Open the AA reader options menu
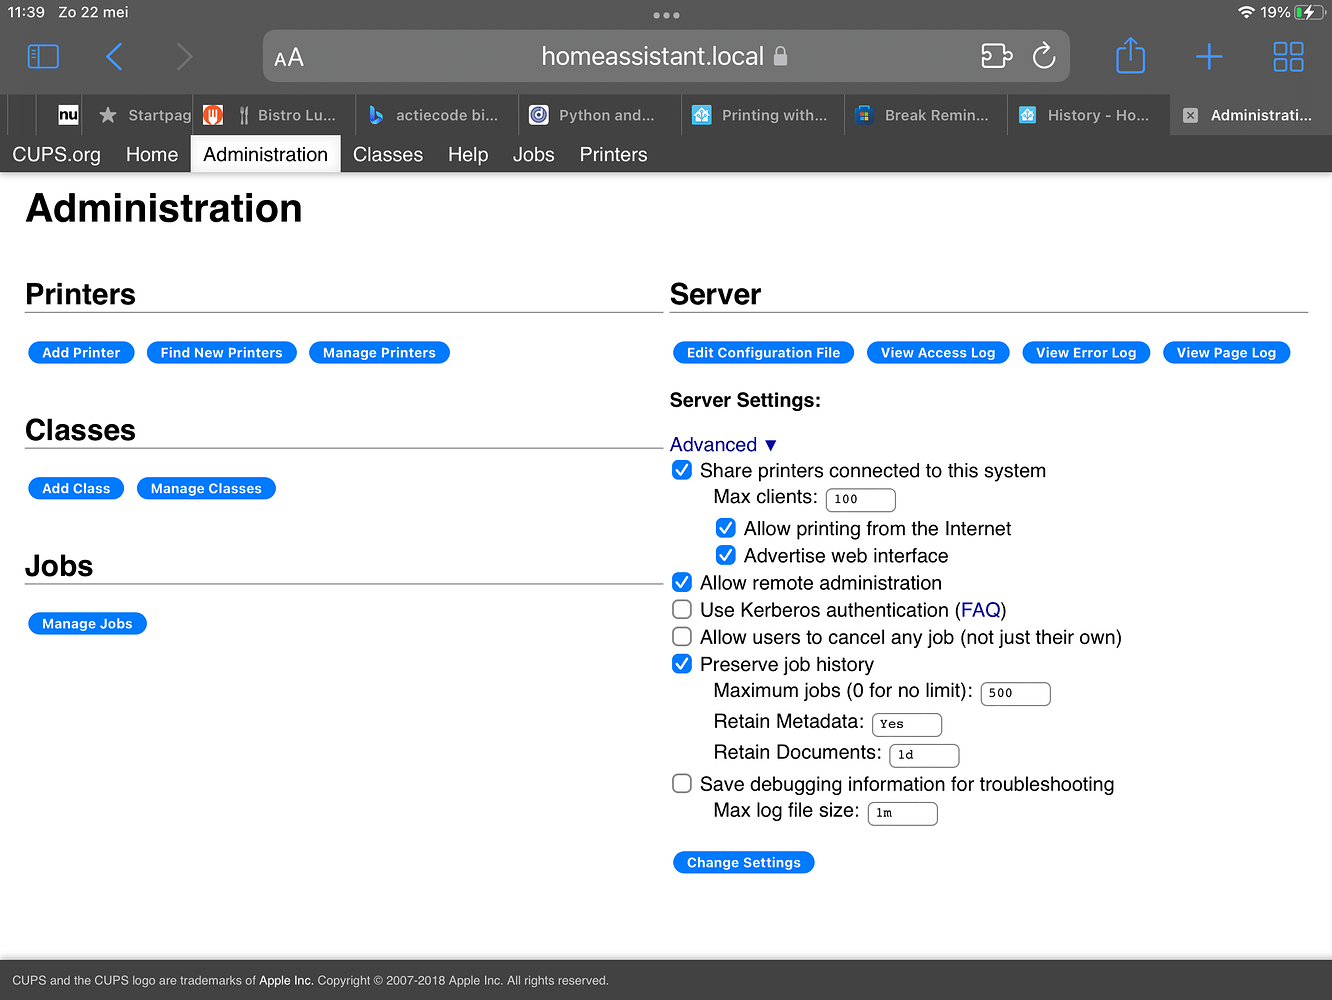This screenshot has width=1332, height=1000. pyautogui.click(x=289, y=58)
